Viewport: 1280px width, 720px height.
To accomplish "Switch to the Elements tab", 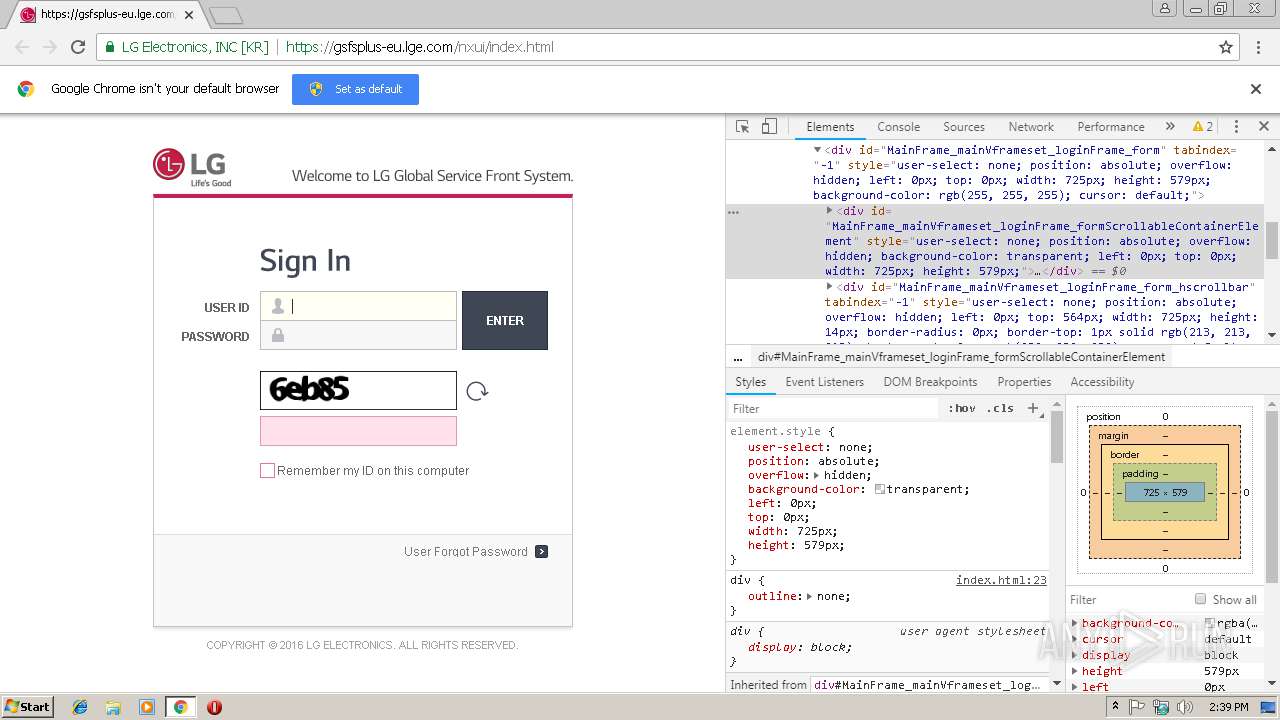I will [x=830, y=127].
